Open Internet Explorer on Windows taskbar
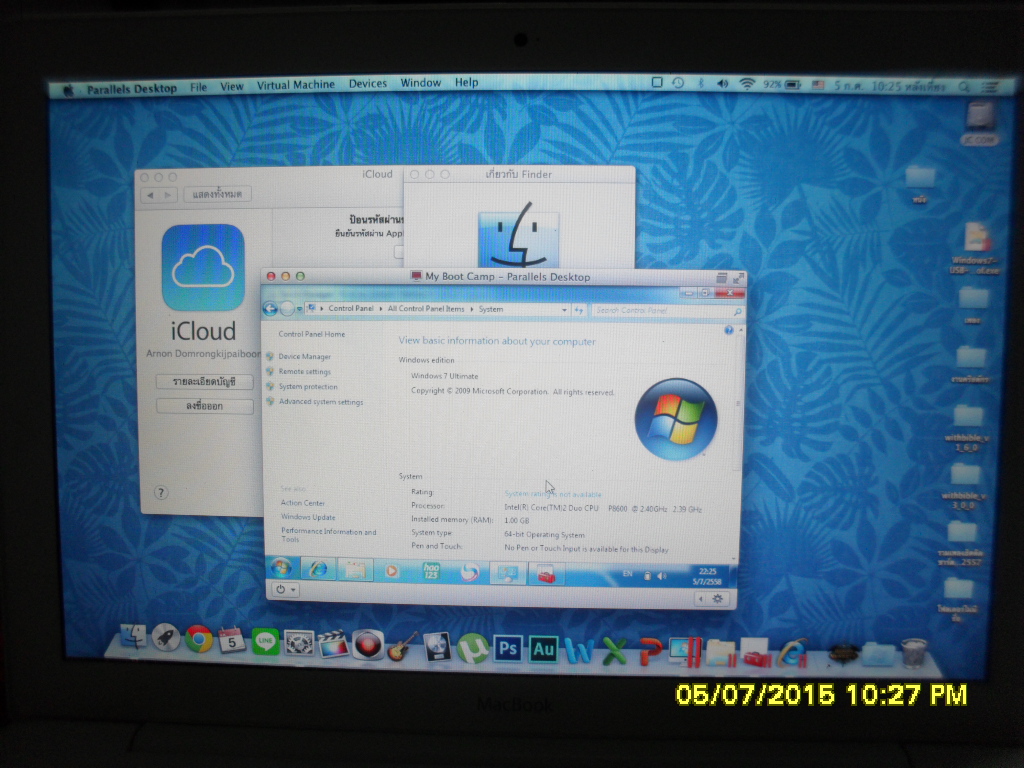The height and width of the screenshot is (768, 1024). [x=318, y=569]
